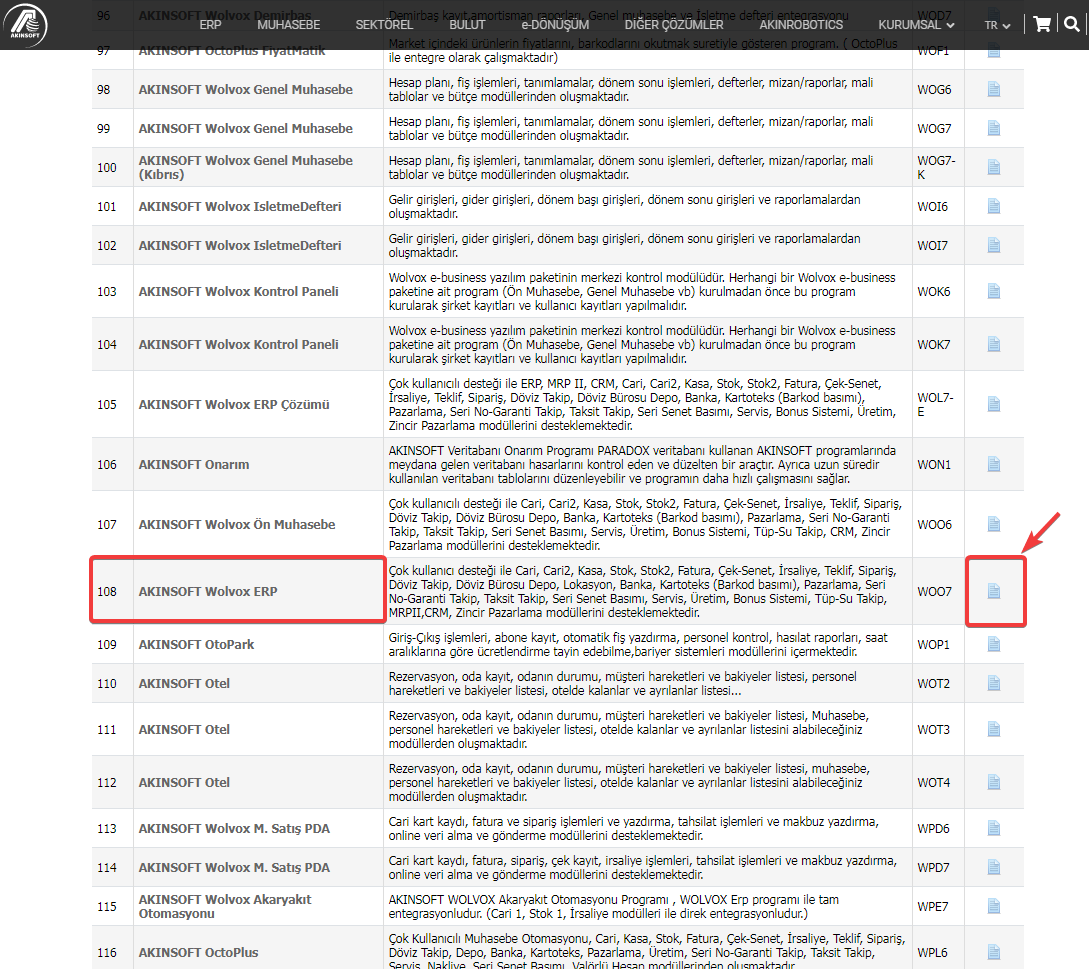Click AKINSOFT Otel in row 112
The width and height of the screenshot is (1089, 969).
tap(184, 783)
